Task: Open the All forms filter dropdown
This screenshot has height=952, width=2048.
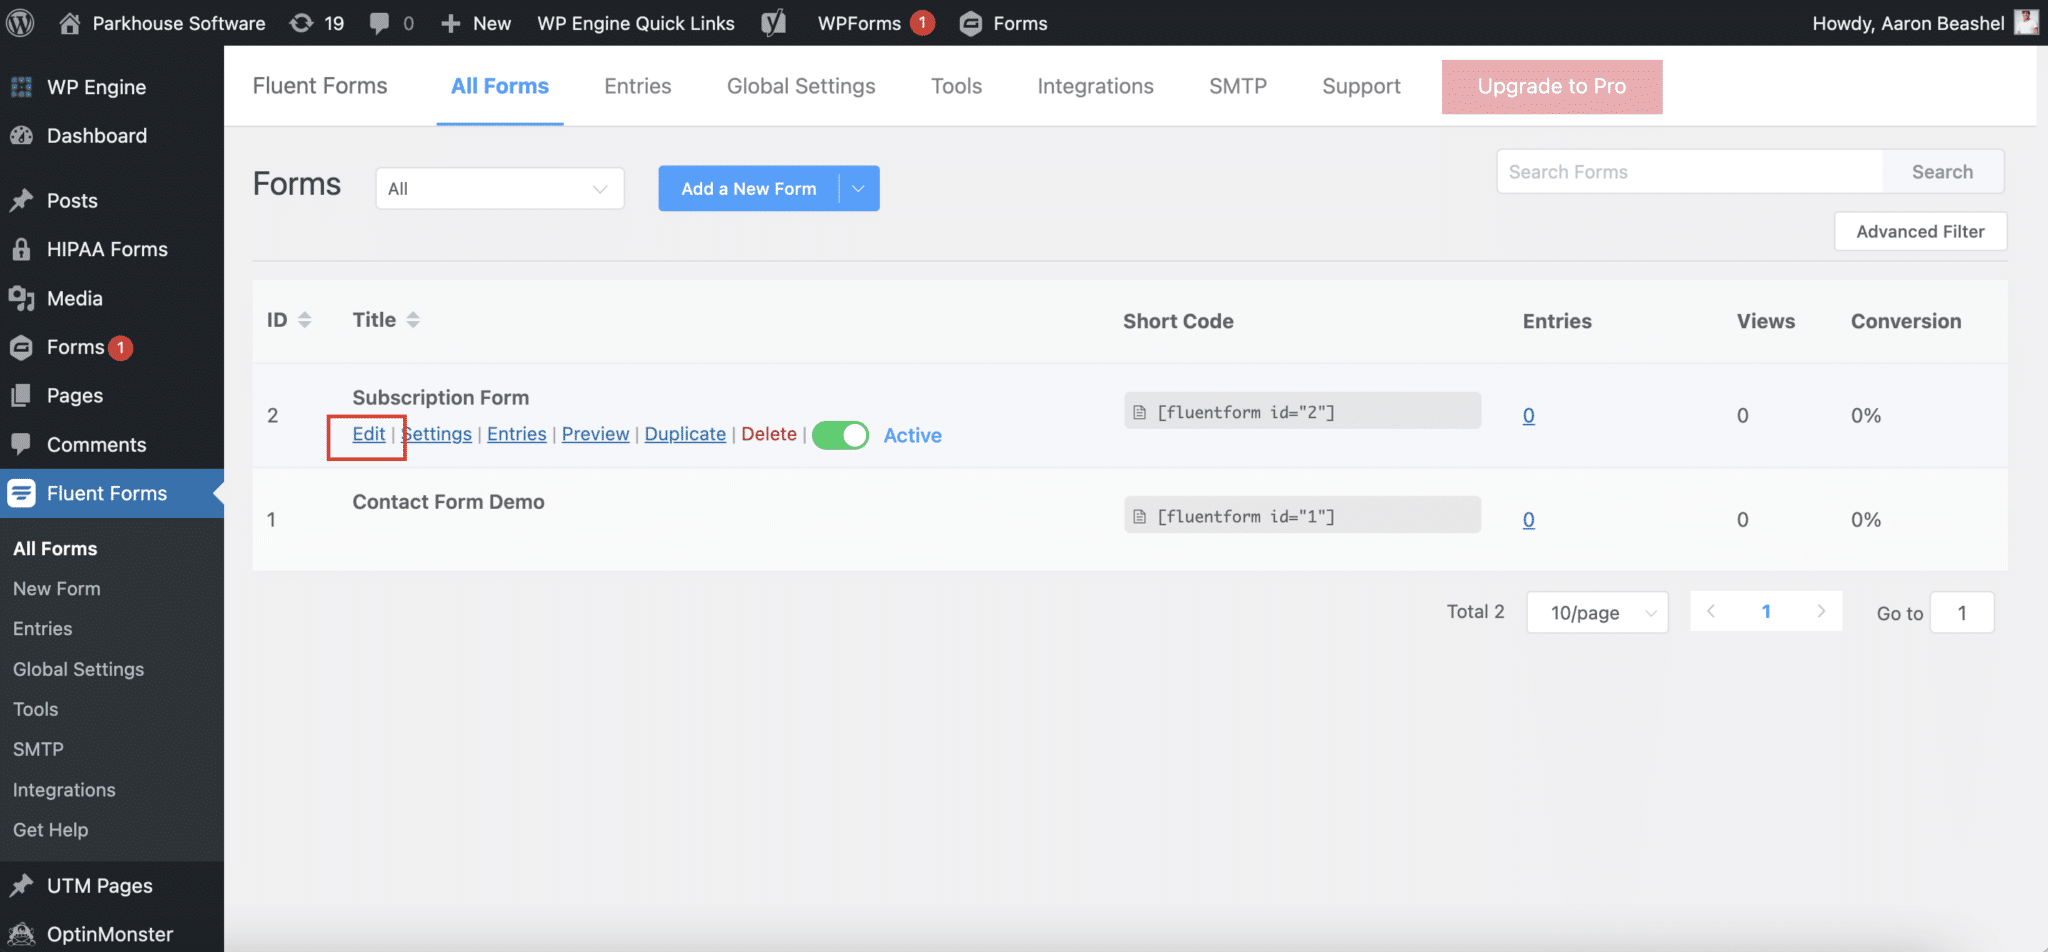Action: point(499,188)
